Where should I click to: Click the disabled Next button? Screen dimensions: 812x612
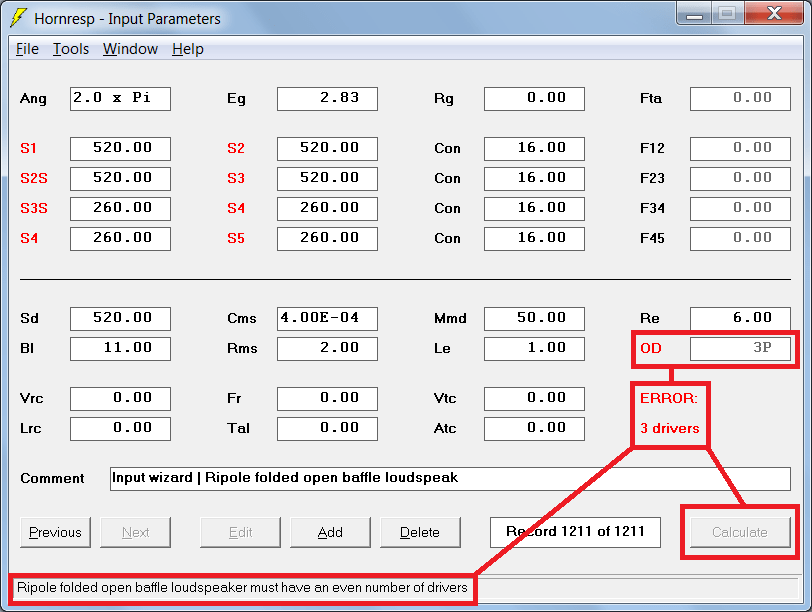(135, 532)
